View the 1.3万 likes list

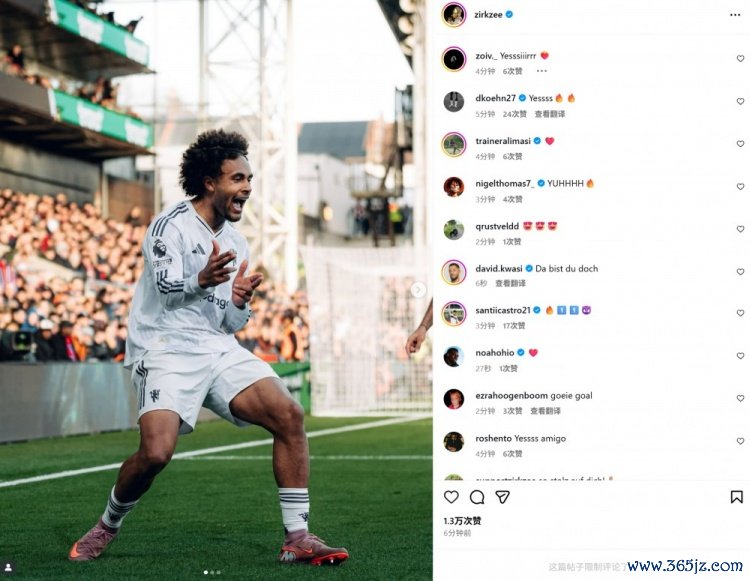[x=462, y=521]
